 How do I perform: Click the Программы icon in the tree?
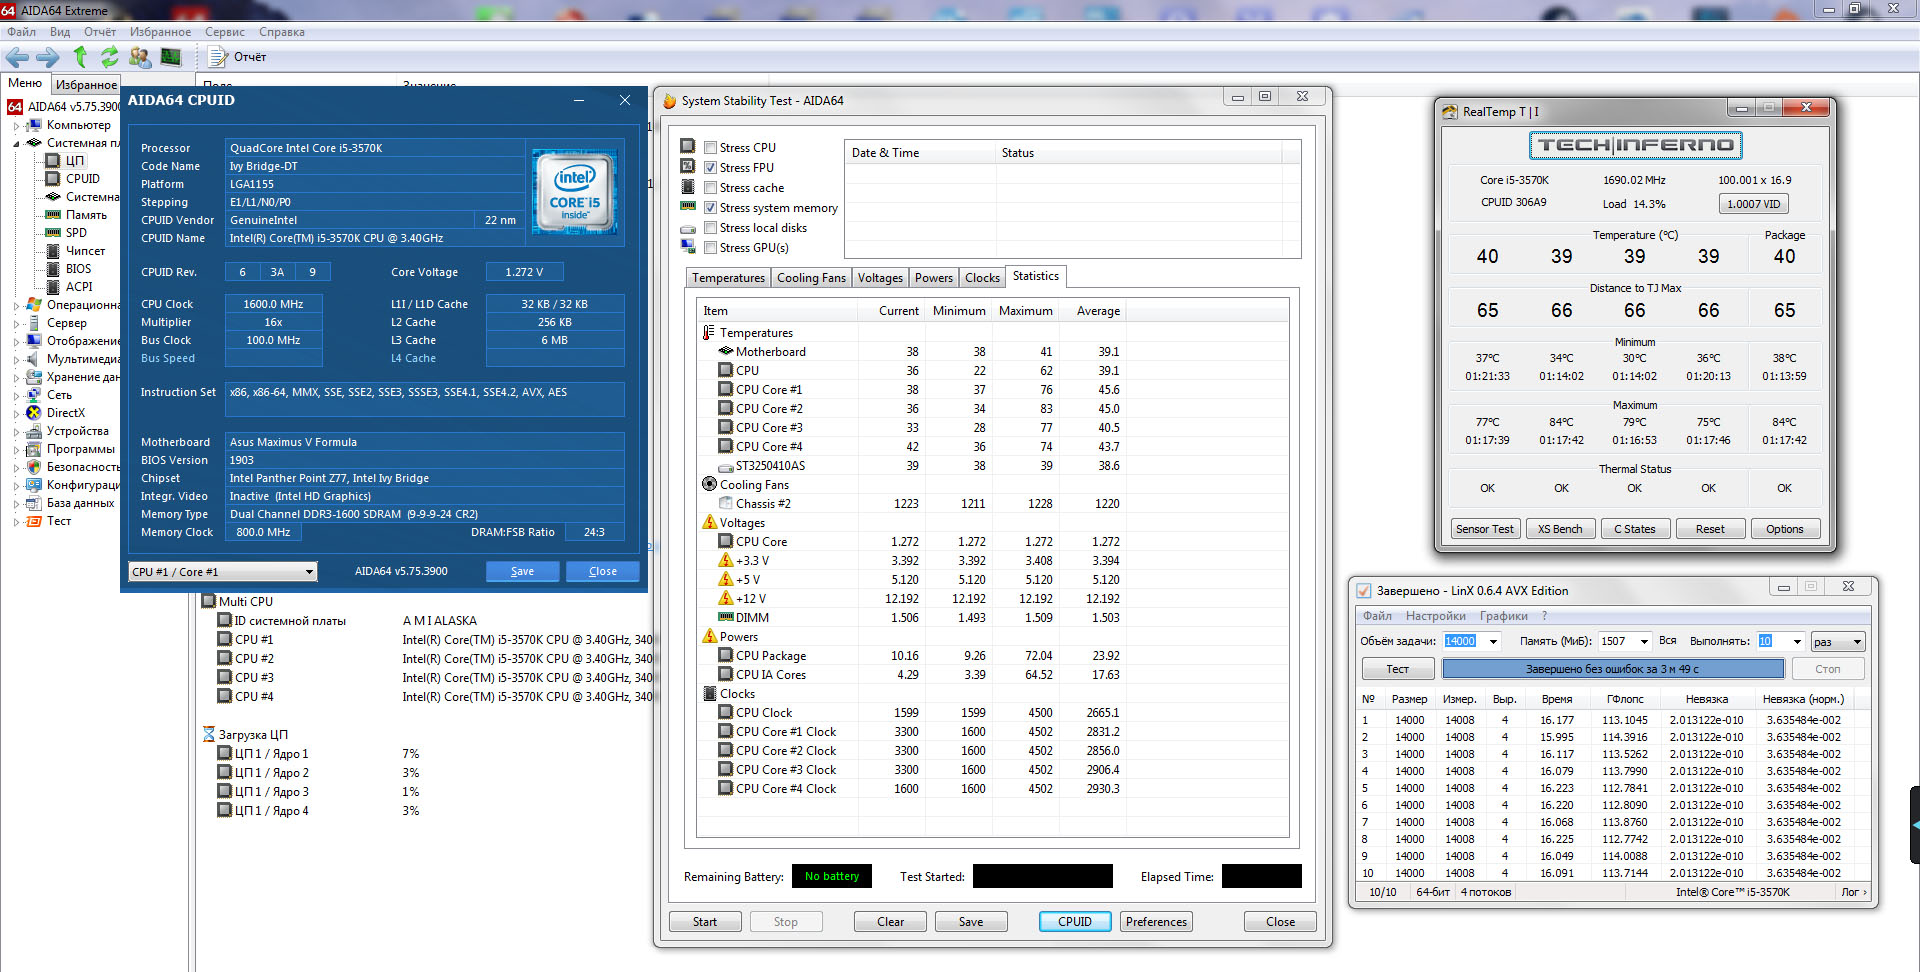click(33, 449)
